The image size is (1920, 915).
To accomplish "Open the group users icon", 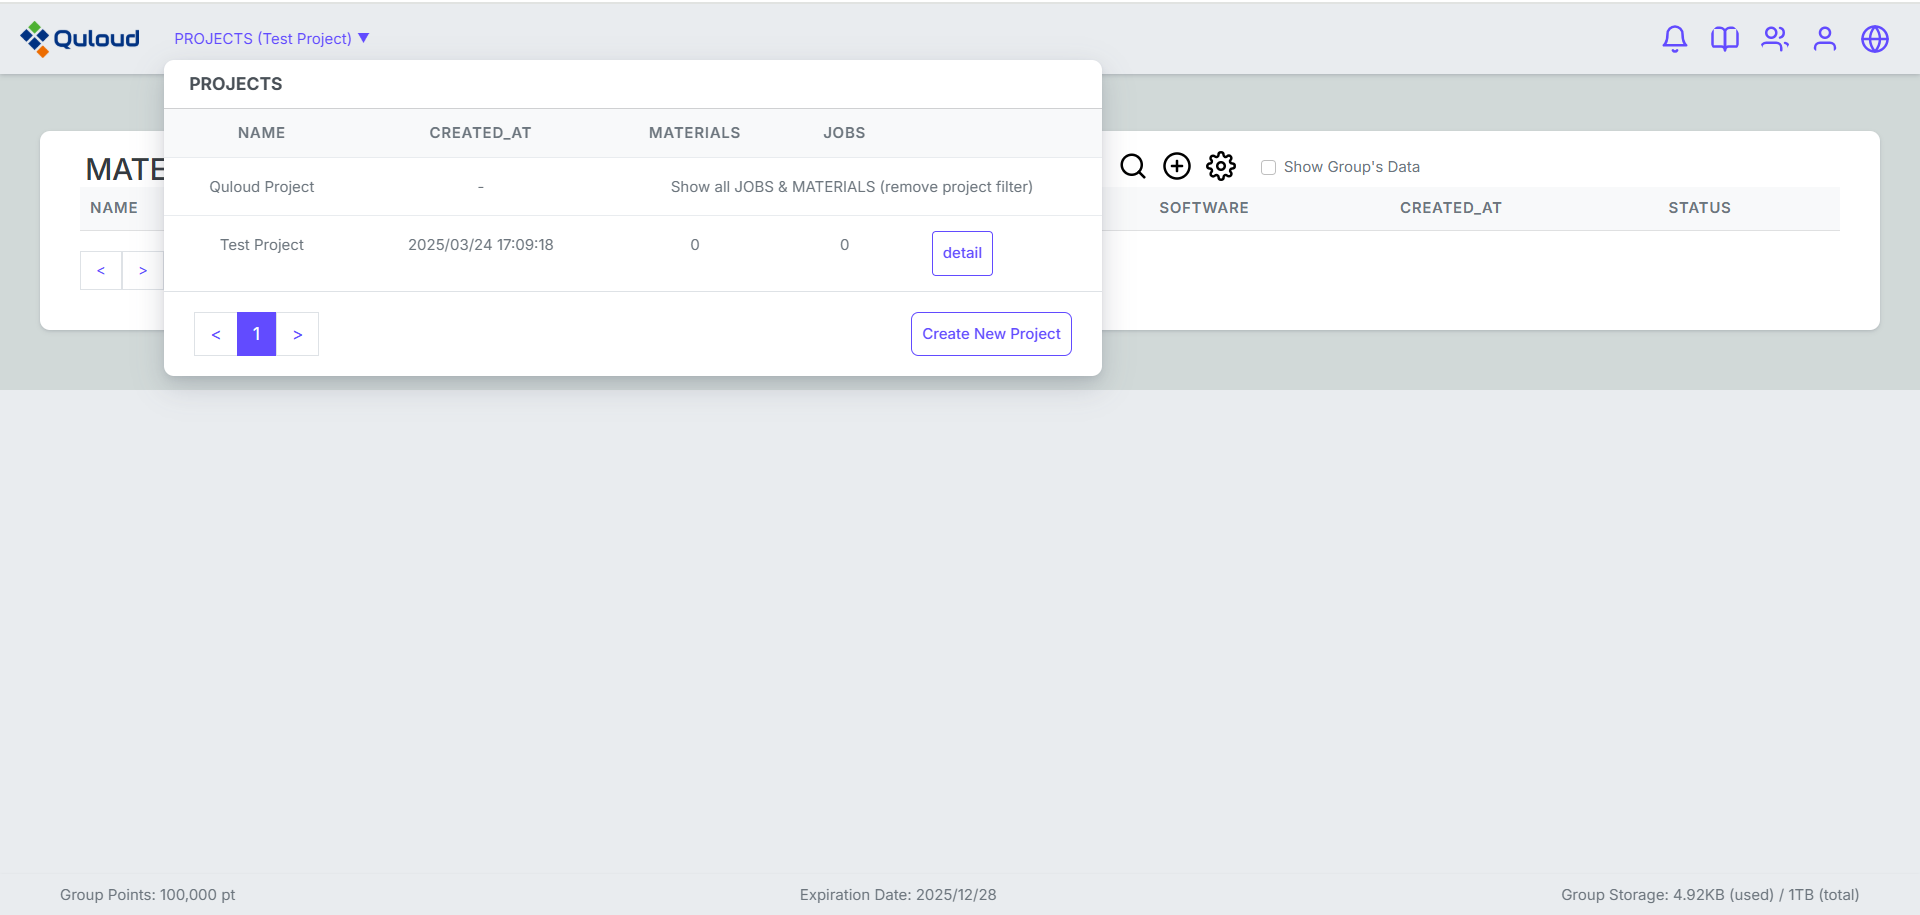I will click(x=1774, y=39).
